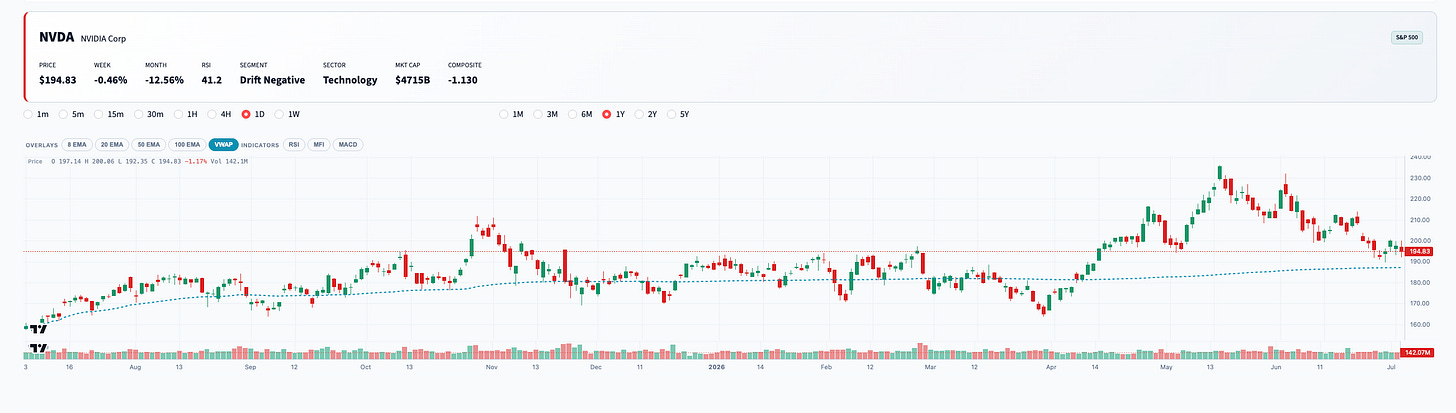Image resolution: width=1456 pixels, height=413 pixels.
Task: Click the $194.83 price value
Action: point(57,80)
